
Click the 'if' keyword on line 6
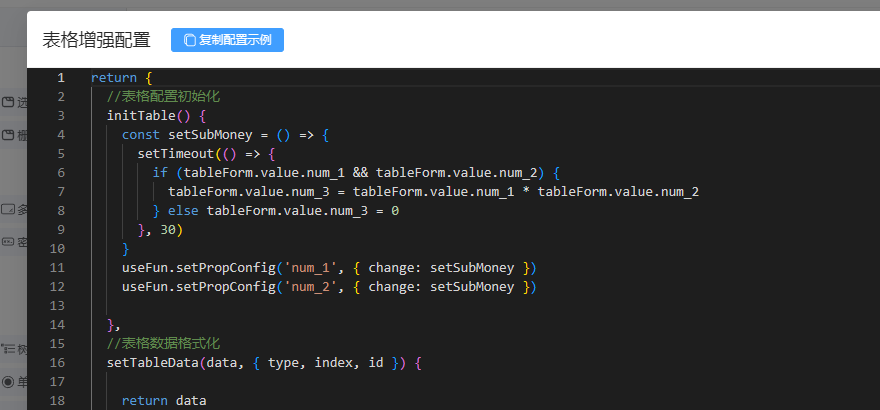(160, 172)
